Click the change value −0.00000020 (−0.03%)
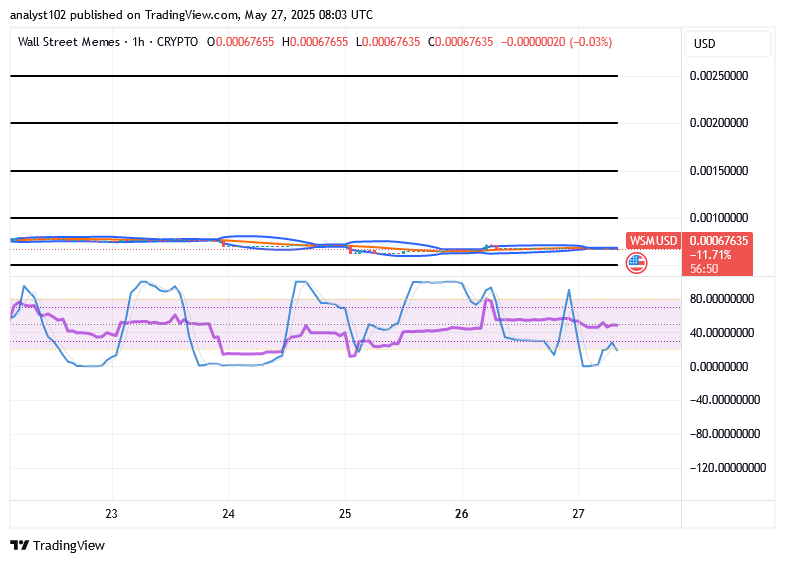The height and width of the screenshot is (563, 785). (x=557, y=42)
